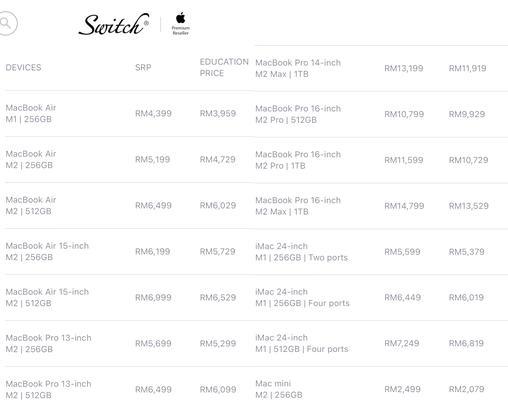
Task: Click the Apple Premium Reseller logo
Action: (180, 23)
